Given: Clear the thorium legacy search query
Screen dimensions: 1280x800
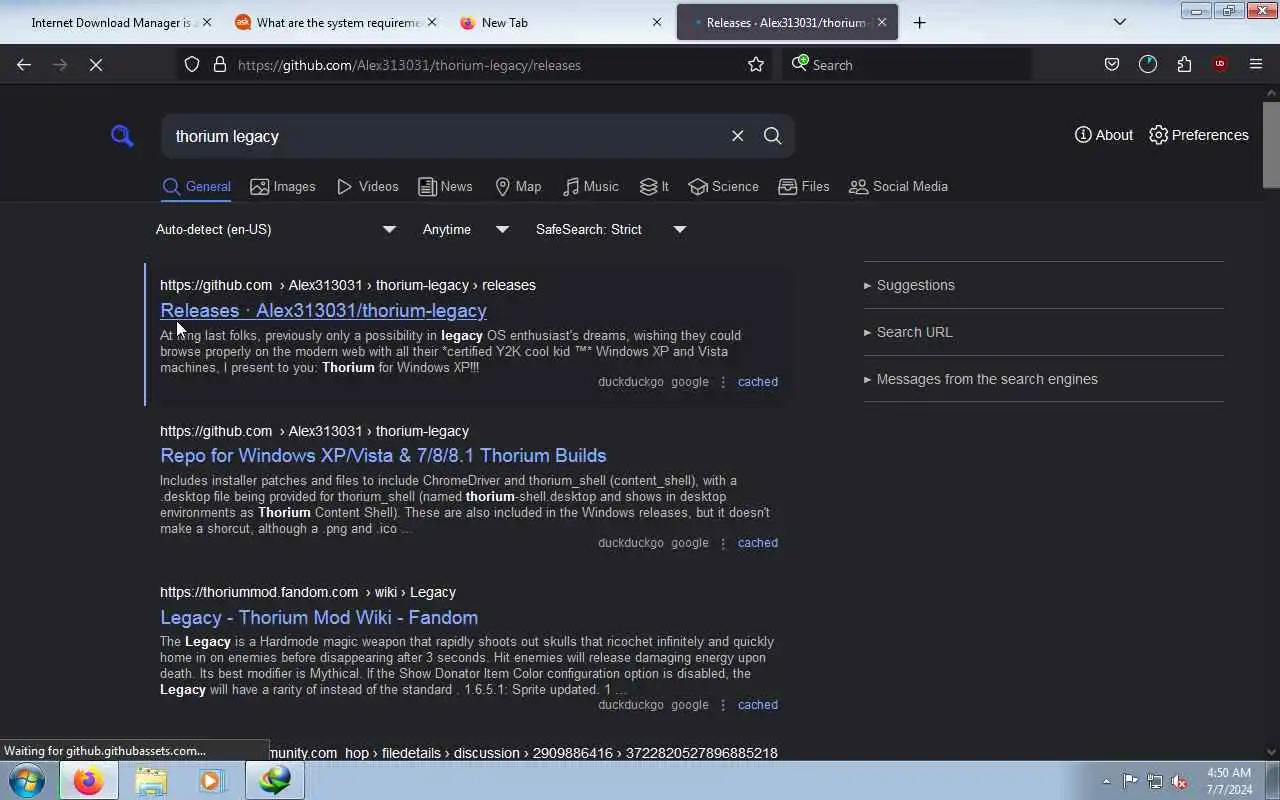Looking at the screenshot, I should [737, 136].
